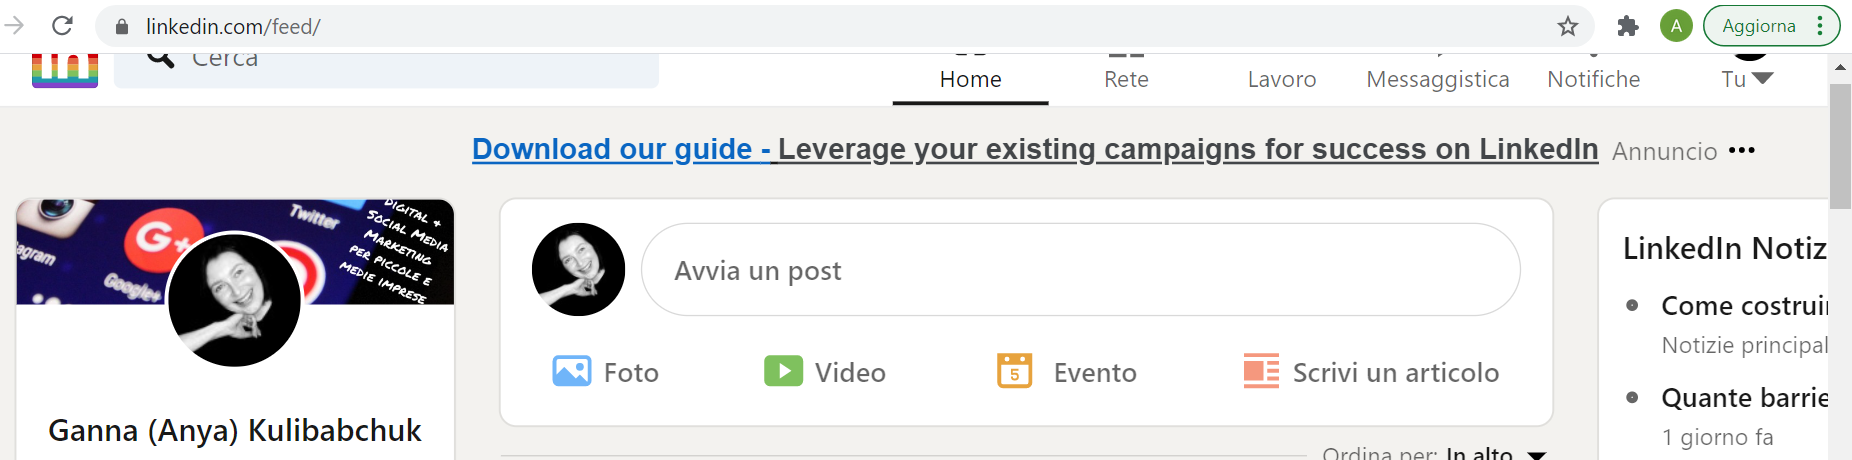
Task: Expand the Ordina per sort dropdown
Action: [x=1536, y=454]
